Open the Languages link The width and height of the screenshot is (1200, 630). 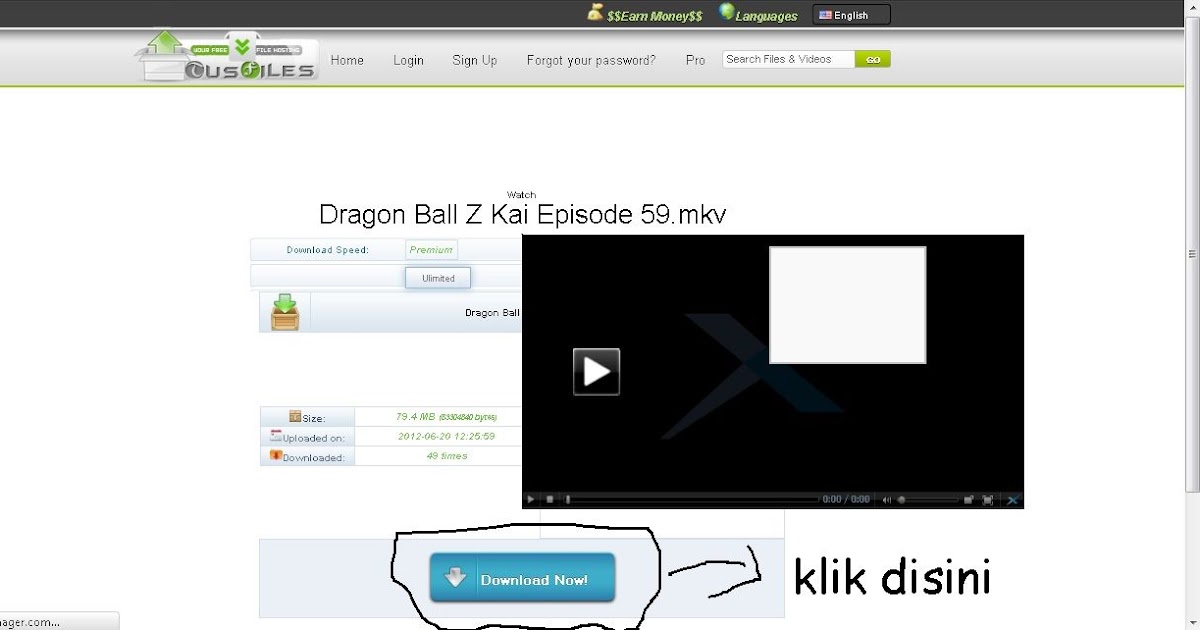pyautogui.click(x=768, y=16)
